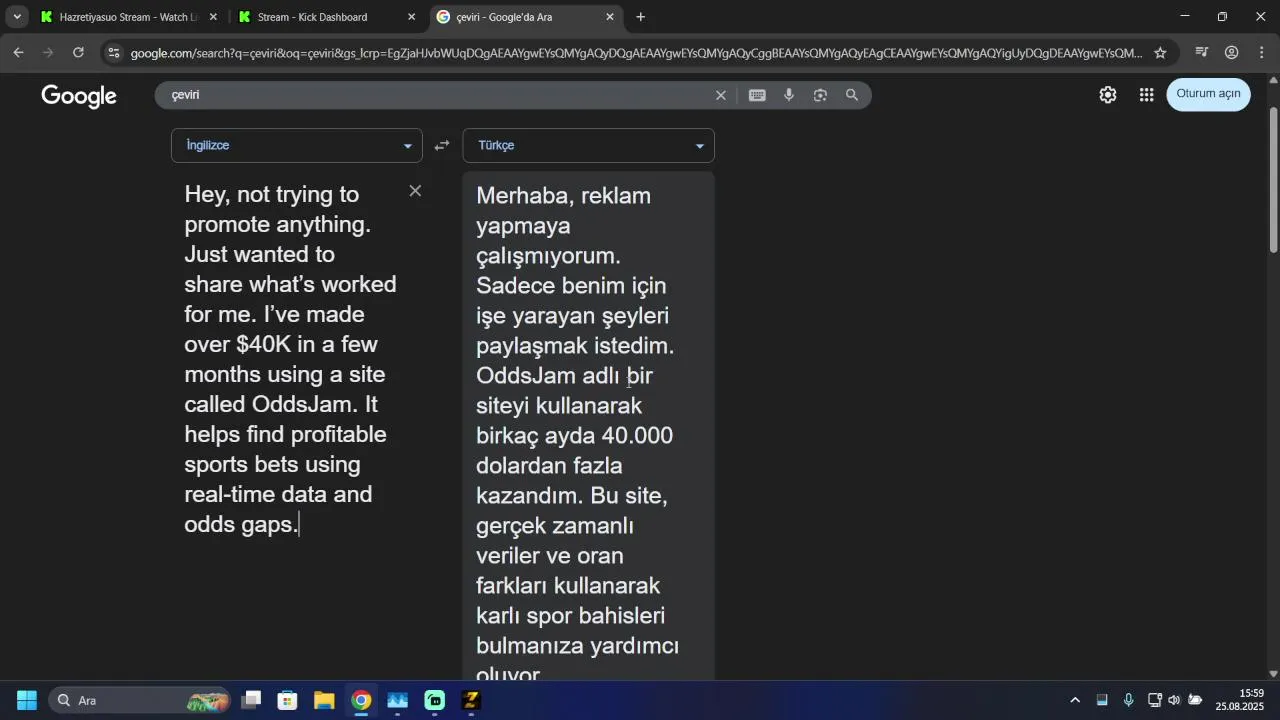
Task: Click into the English source text area
Action: (x=290, y=359)
